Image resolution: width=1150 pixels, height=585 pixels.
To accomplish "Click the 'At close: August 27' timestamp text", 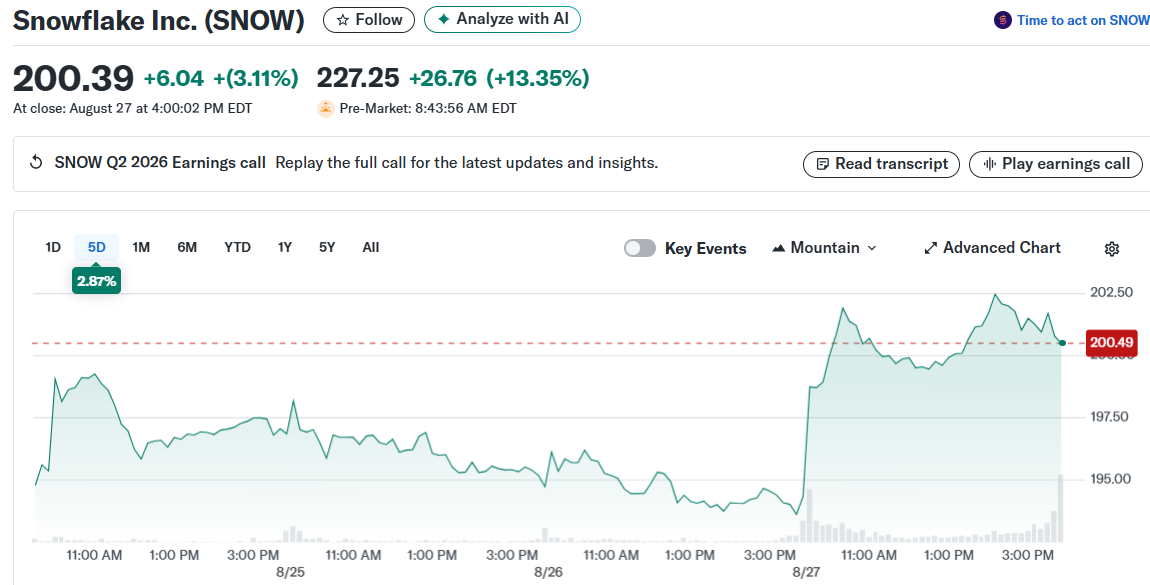I will coord(133,108).
